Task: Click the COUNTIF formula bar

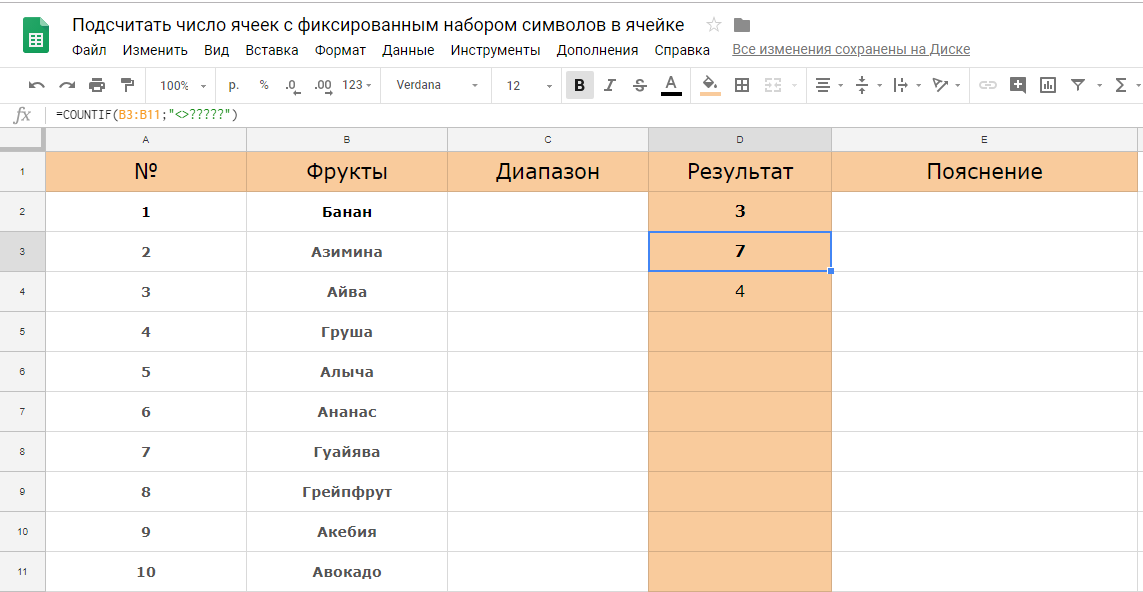Action: pos(594,114)
